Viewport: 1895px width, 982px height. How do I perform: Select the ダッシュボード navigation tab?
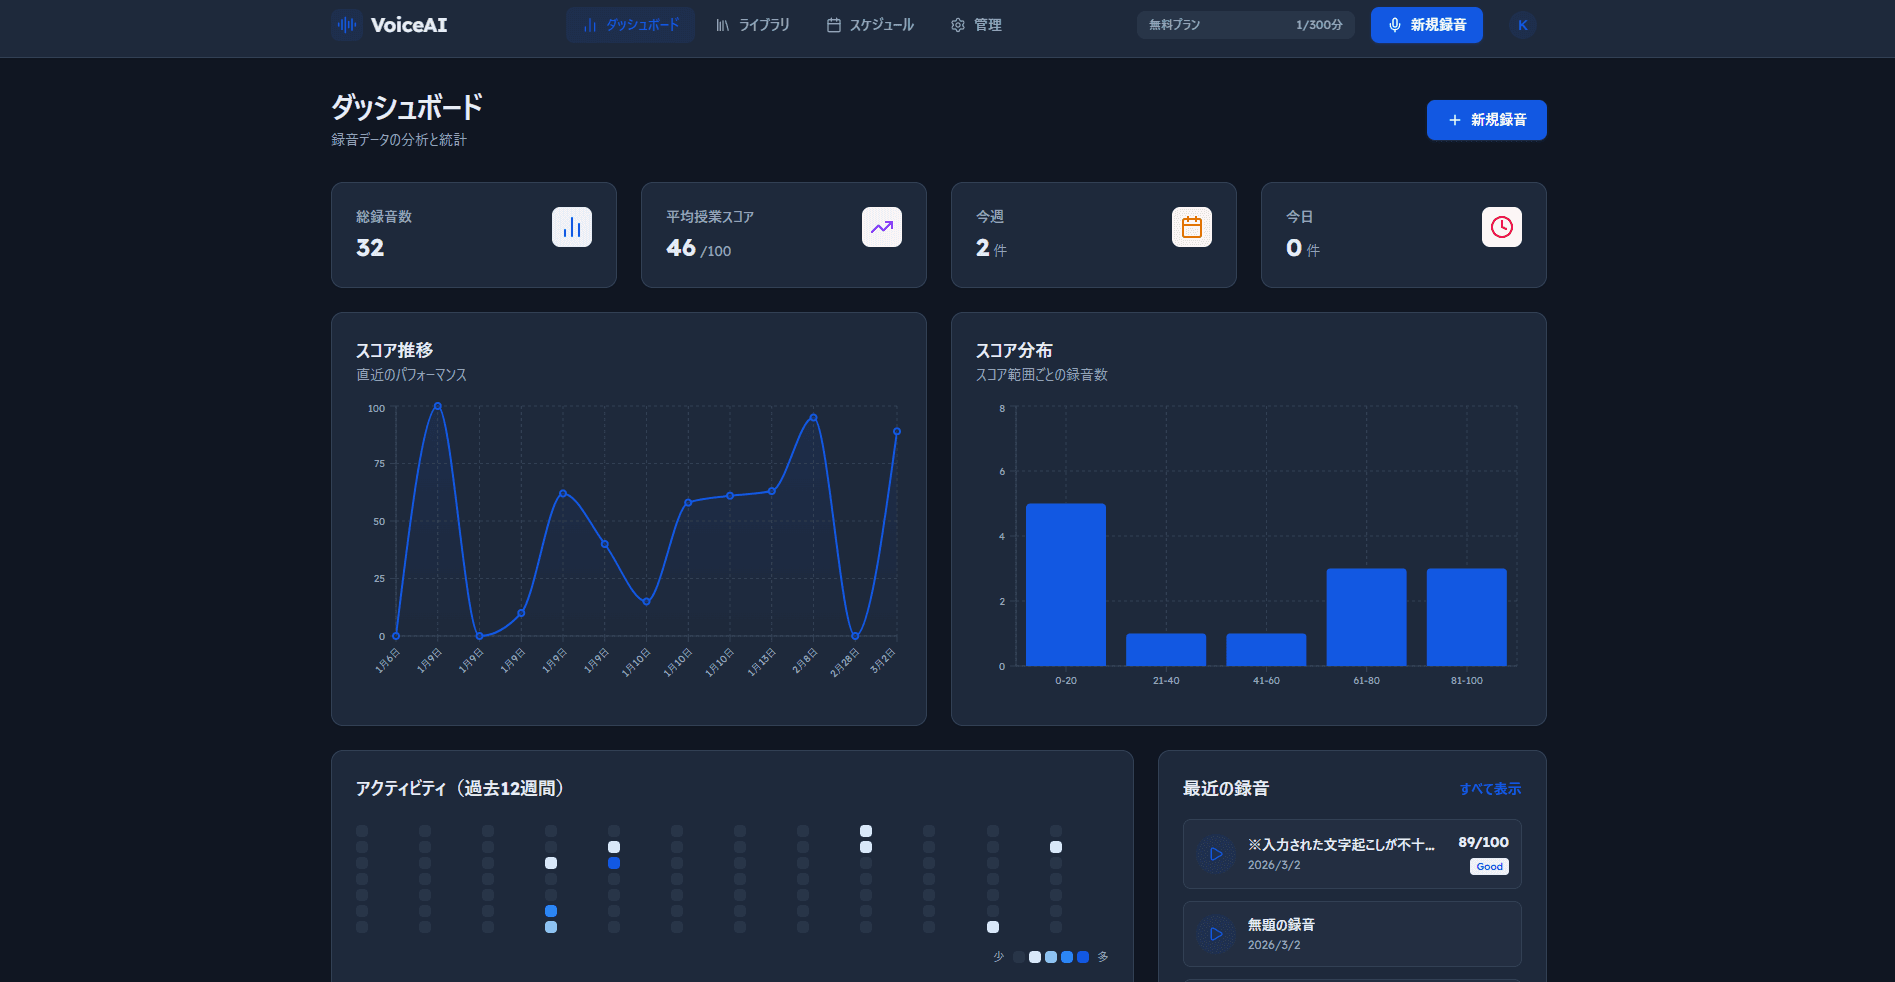[x=630, y=25]
